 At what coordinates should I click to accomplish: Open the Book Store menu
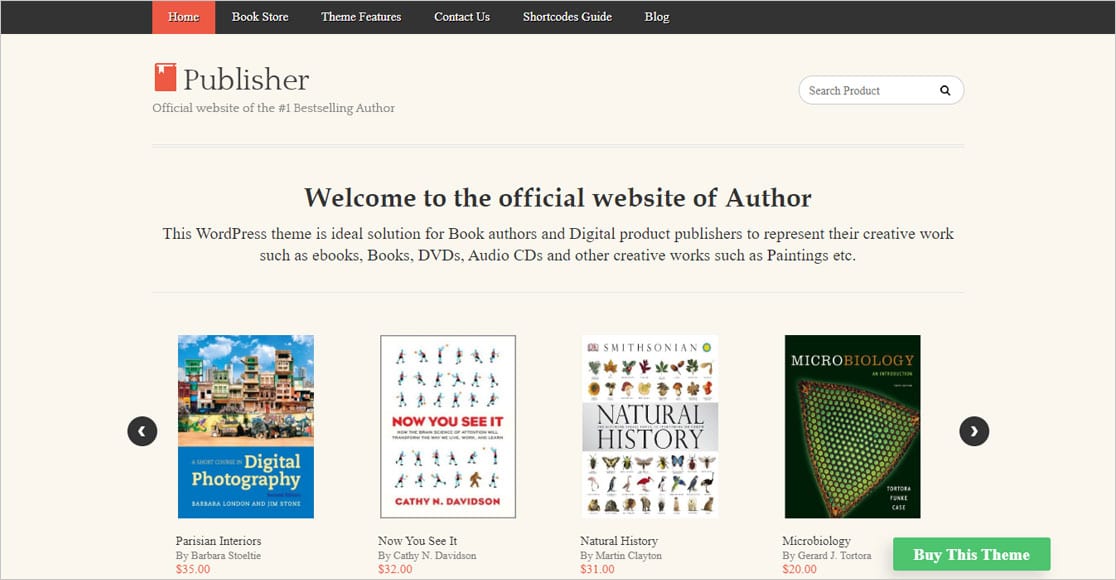click(260, 17)
